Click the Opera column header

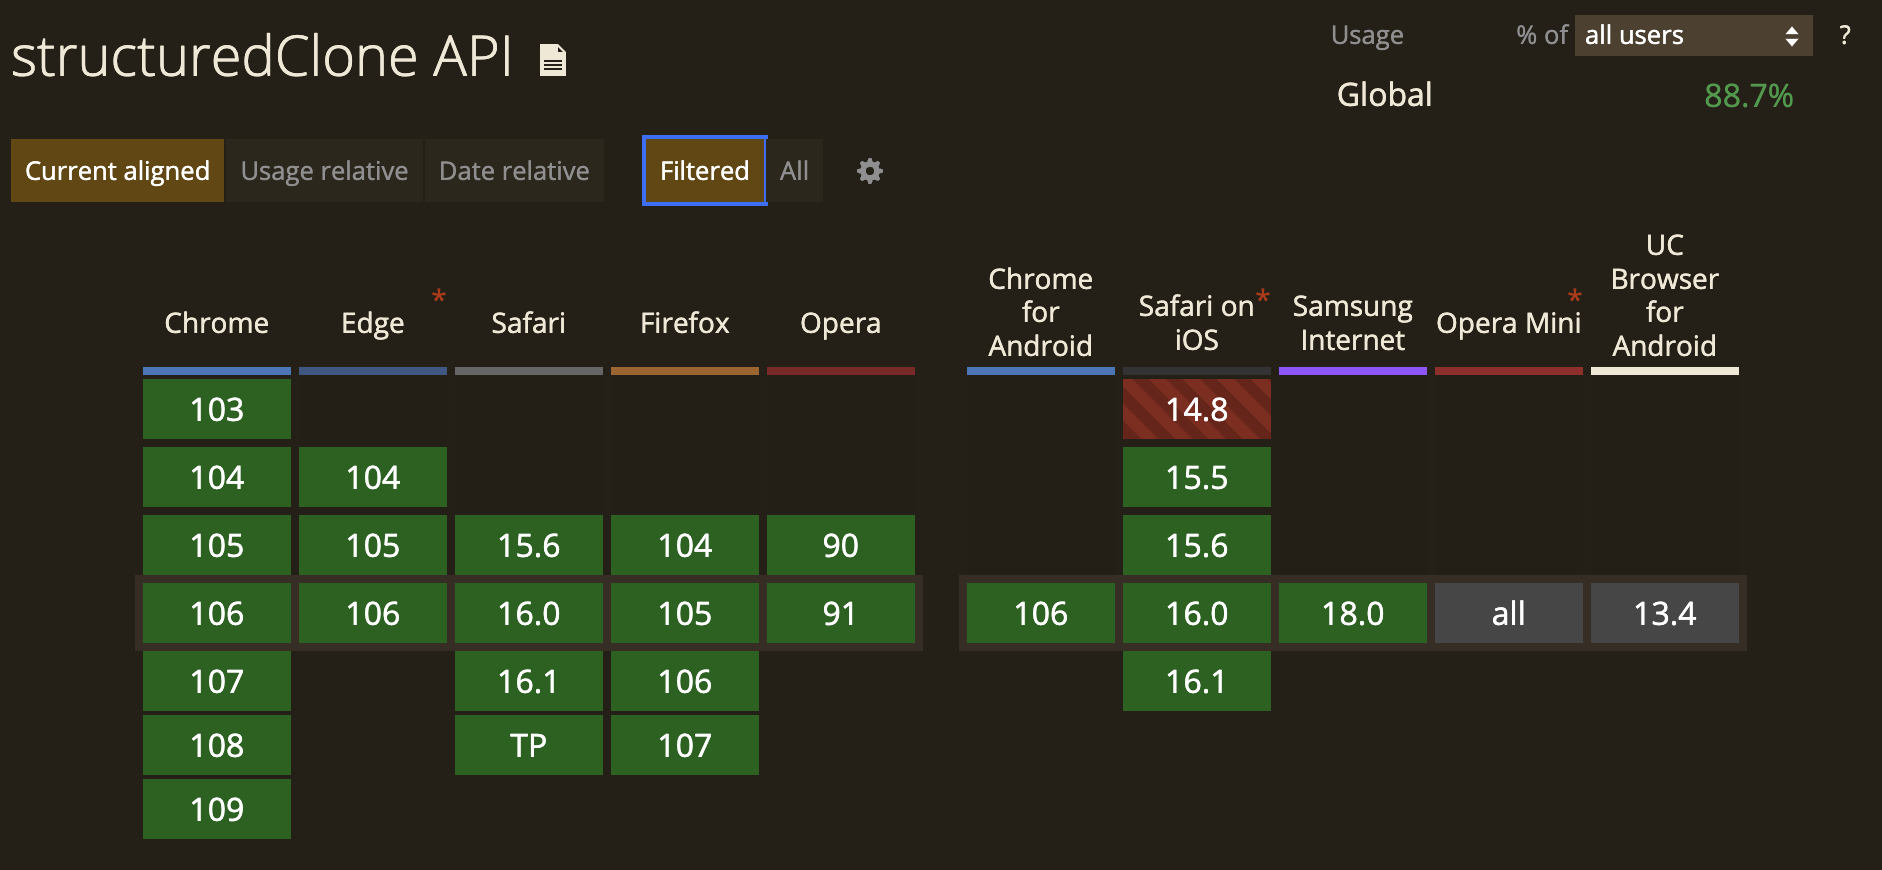(x=841, y=323)
